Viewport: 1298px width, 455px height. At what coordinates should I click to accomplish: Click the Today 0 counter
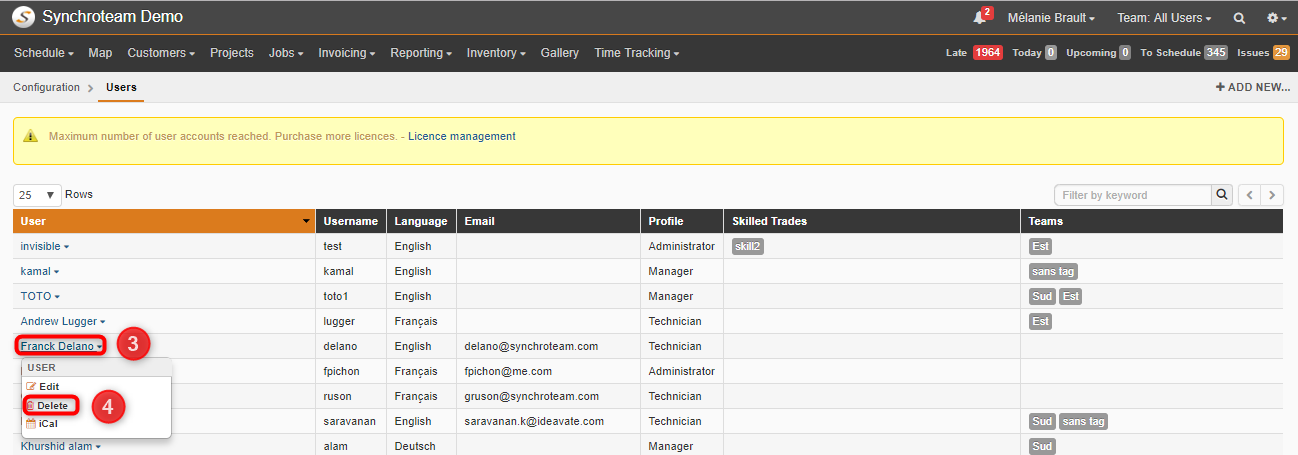click(1034, 53)
